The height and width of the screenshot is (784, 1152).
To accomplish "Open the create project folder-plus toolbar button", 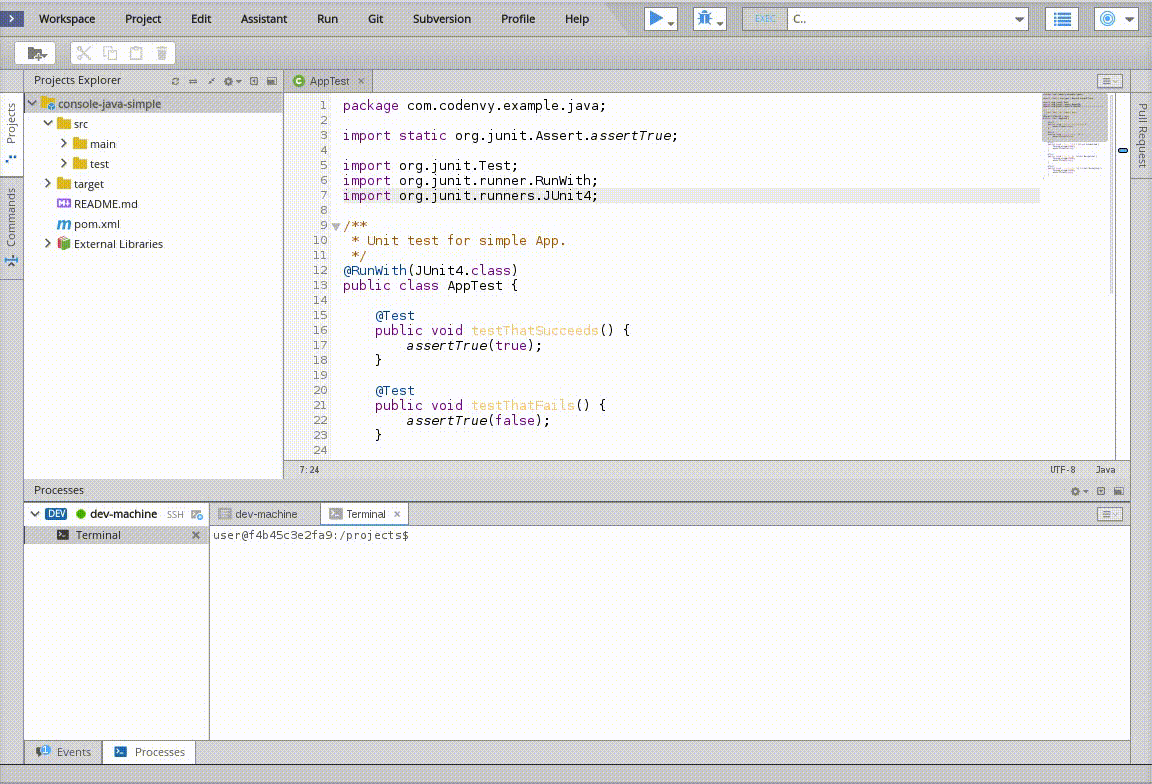I will pos(35,53).
